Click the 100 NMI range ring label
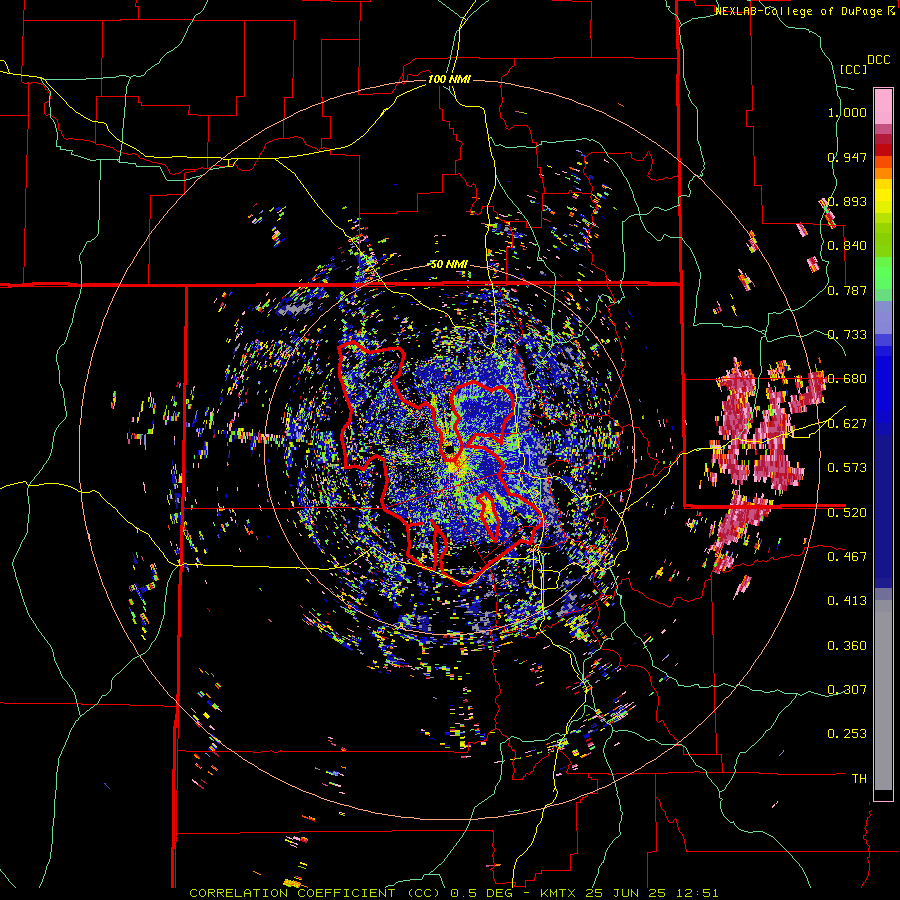The width and height of the screenshot is (900, 900). point(449,79)
